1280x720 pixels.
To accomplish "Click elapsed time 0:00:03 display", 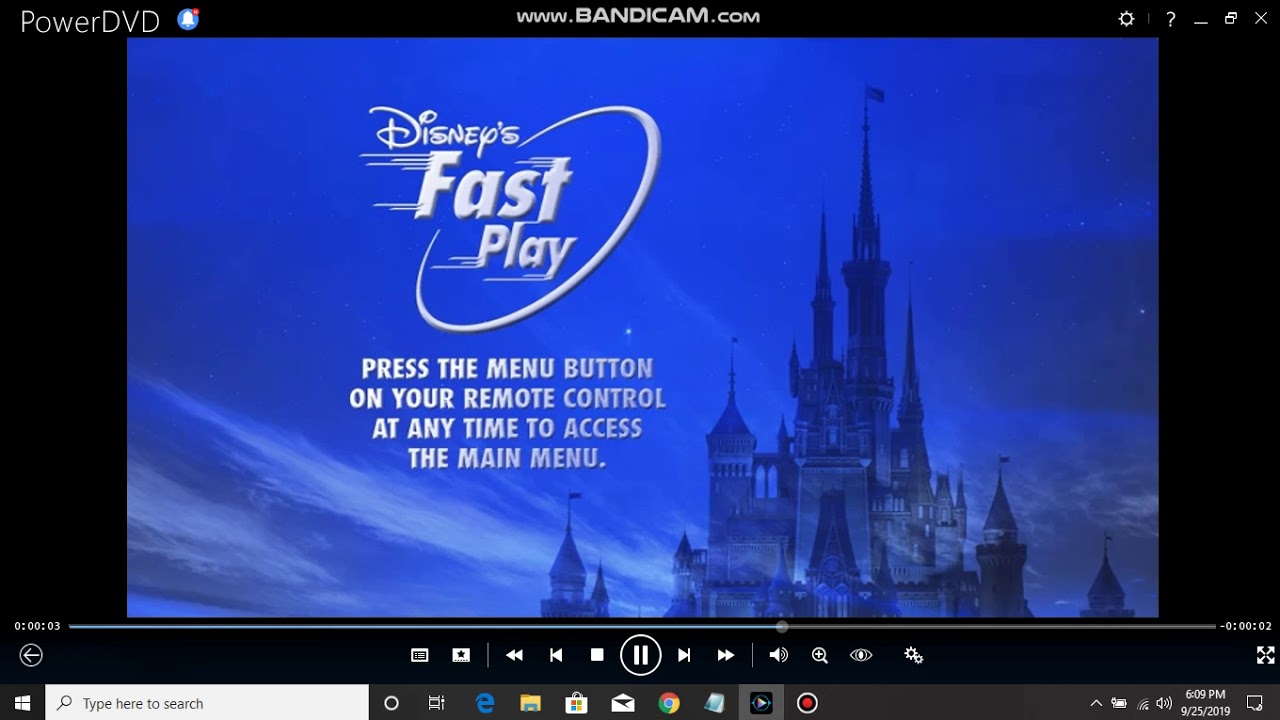I will [37, 627].
